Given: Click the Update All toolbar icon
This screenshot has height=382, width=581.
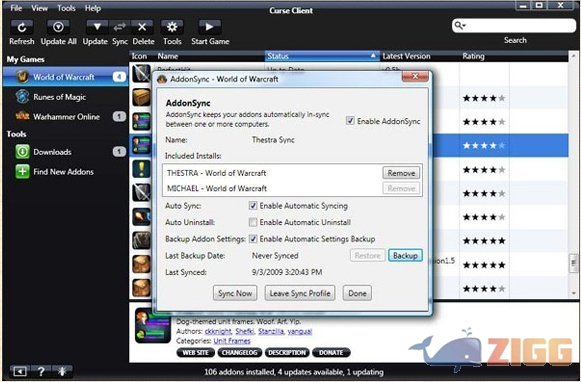Looking at the screenshot, I should pyautogui.click(x=58, y=27).
